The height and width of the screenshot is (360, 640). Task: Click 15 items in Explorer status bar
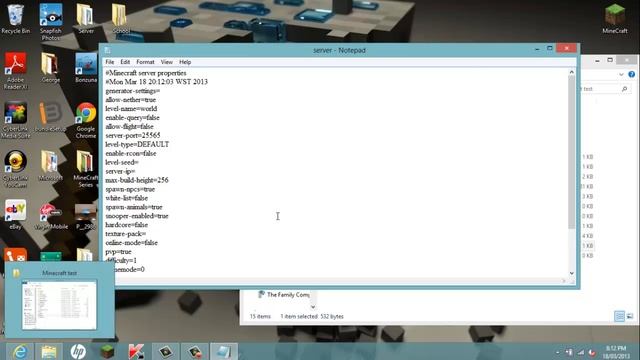pyautogui.click(x=260, y=316)
